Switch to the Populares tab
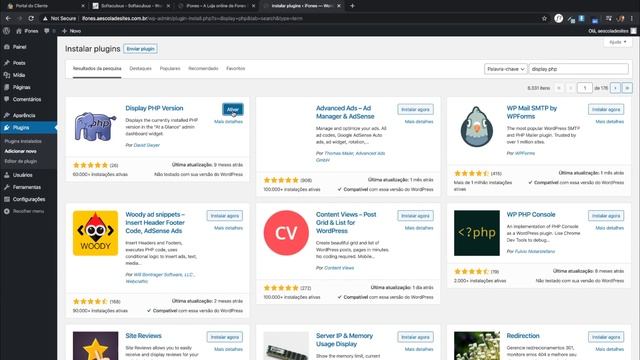 click(x=170, y=69)
